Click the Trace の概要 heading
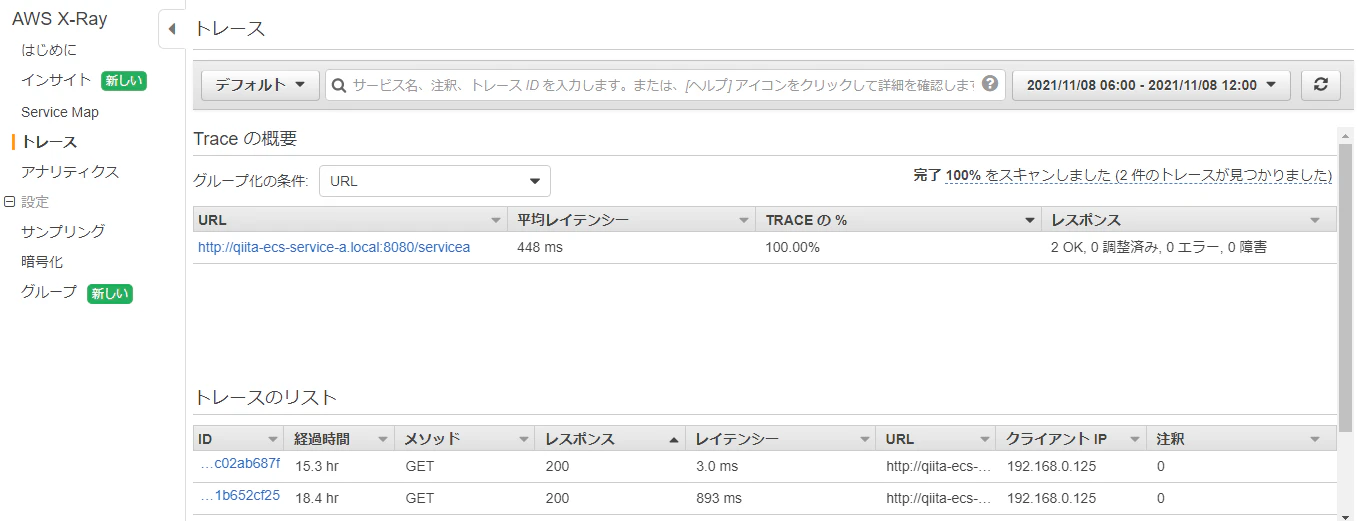Image resolution: width=1360 pixels, height=521 pixels. pyautogui.click(x=245, y=138)
